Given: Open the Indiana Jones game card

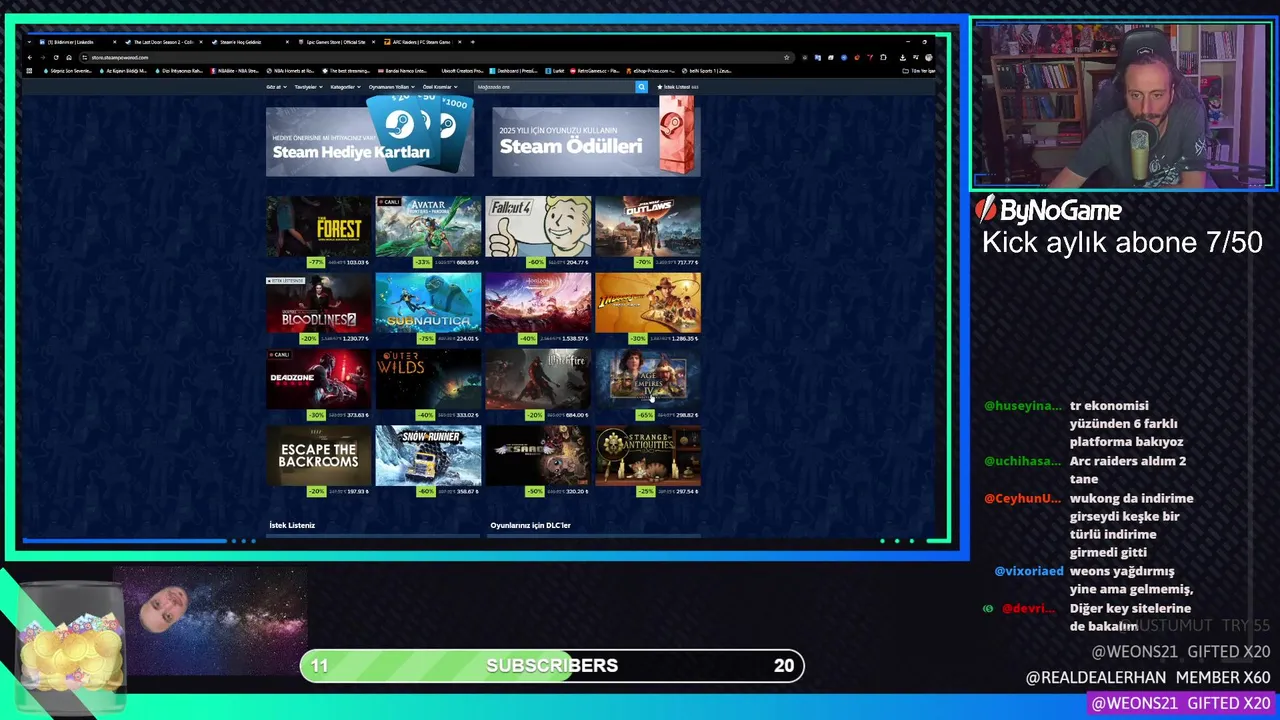Looking at the screenshot, I should point(648,308).
